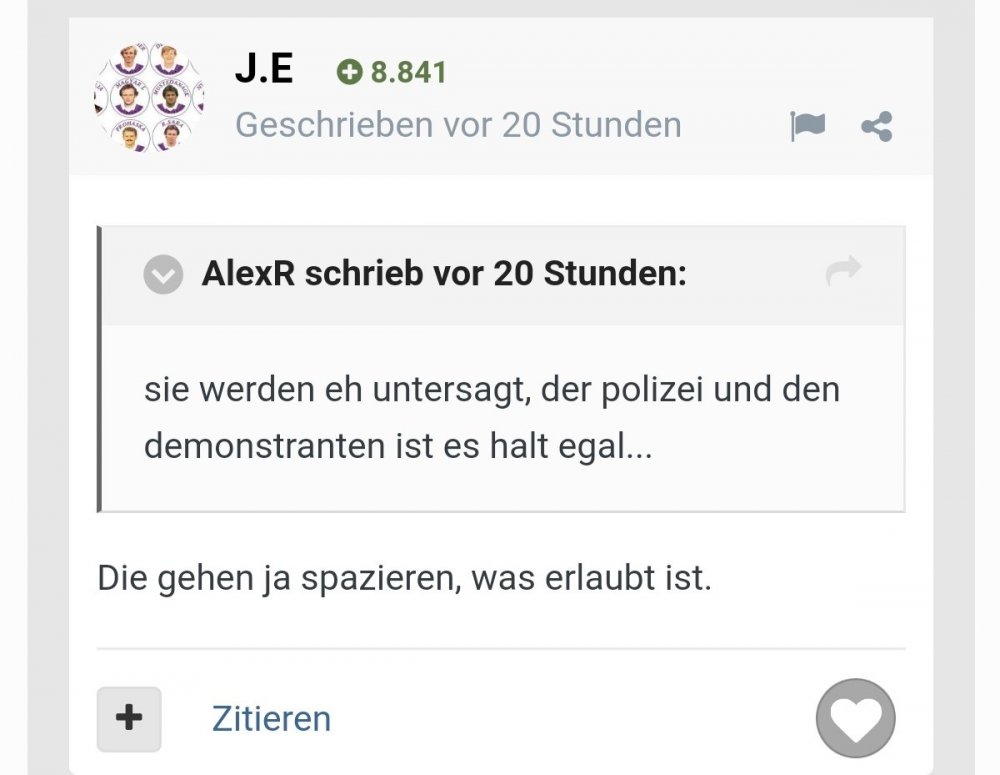Click the quote box's dark left border
Screen dimensions: 1000x775
click(99, 369)
